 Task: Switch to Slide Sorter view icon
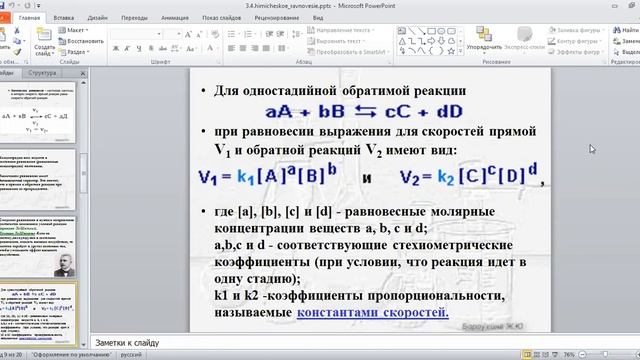tap(537, 355)
